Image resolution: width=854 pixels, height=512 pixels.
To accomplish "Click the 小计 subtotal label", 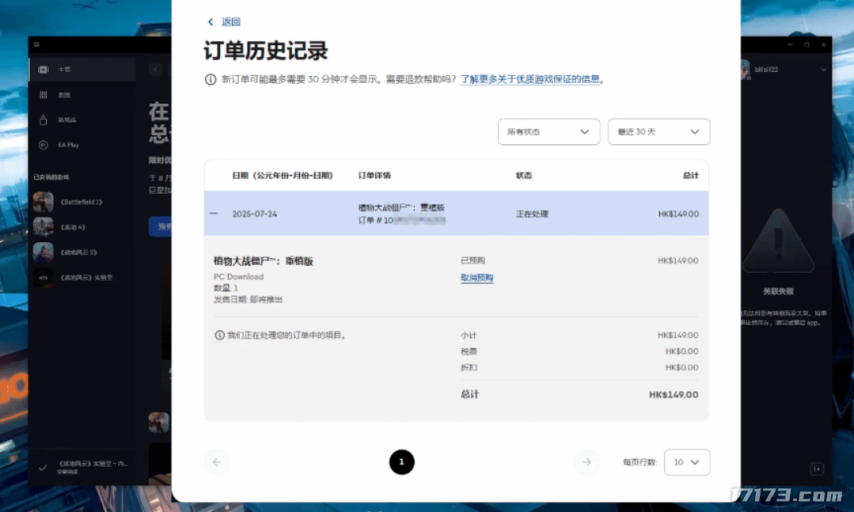I will click(468, 335).
